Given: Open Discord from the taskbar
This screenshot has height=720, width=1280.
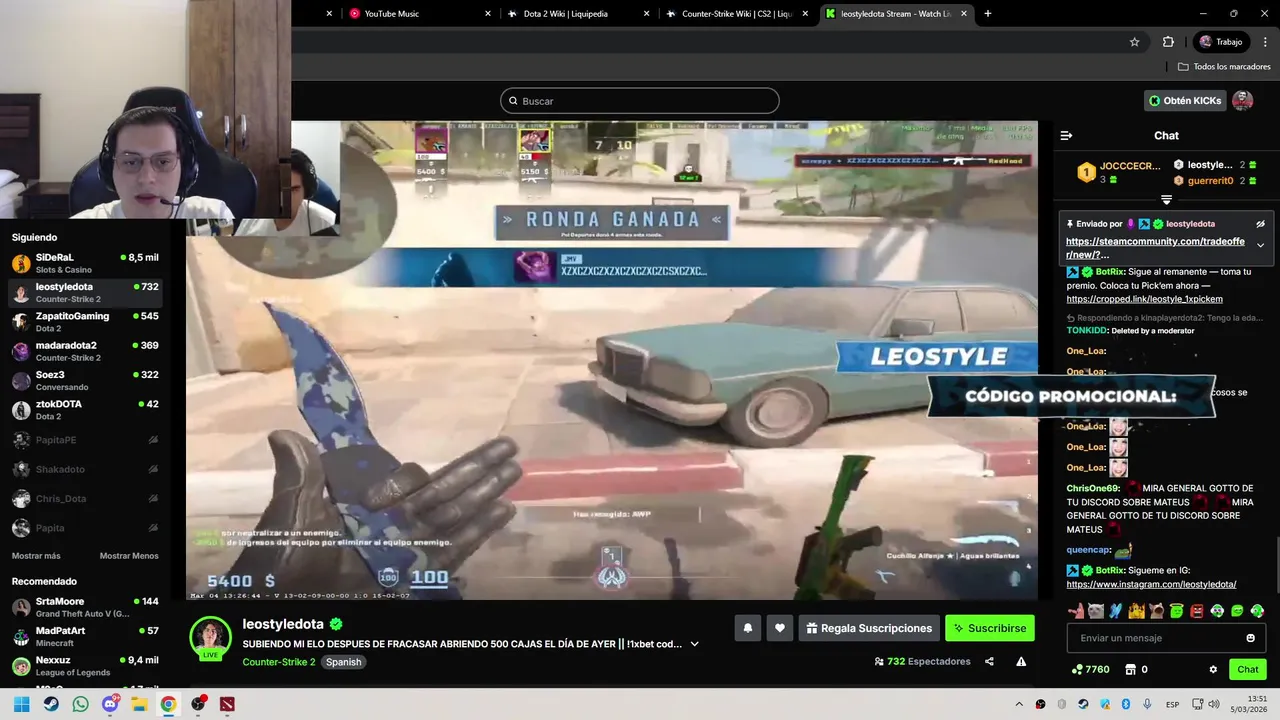Looking at the screenshot, I should [x=110, y=704].
